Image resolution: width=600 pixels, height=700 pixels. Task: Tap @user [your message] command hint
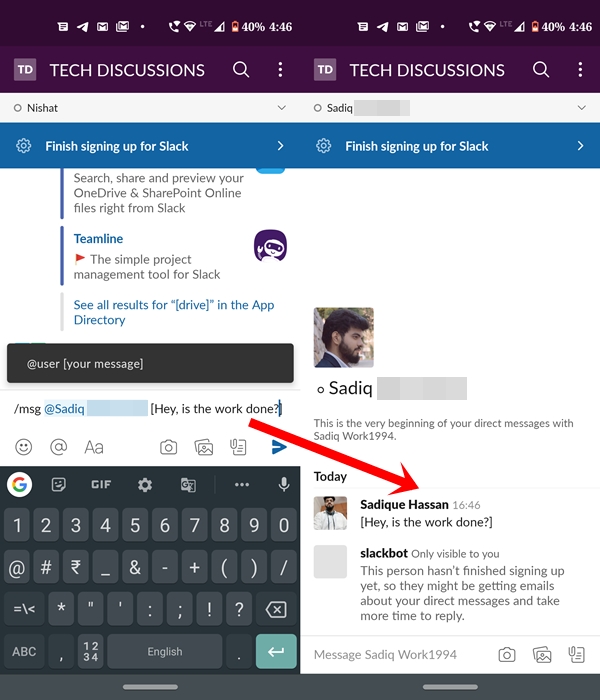(x=150, y=363)
